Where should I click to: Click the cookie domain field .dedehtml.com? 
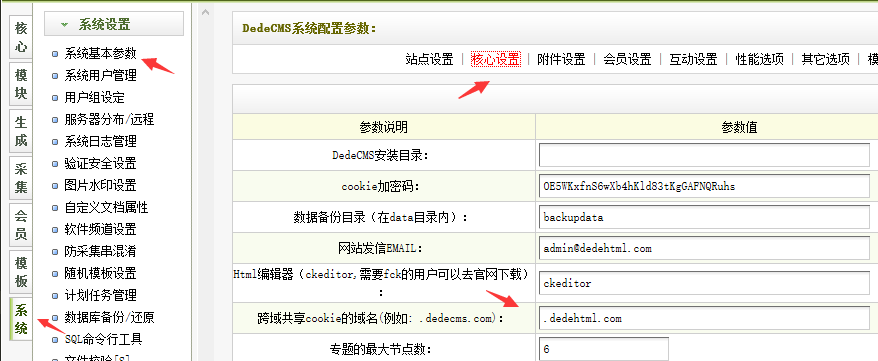(x=704, y=318)
